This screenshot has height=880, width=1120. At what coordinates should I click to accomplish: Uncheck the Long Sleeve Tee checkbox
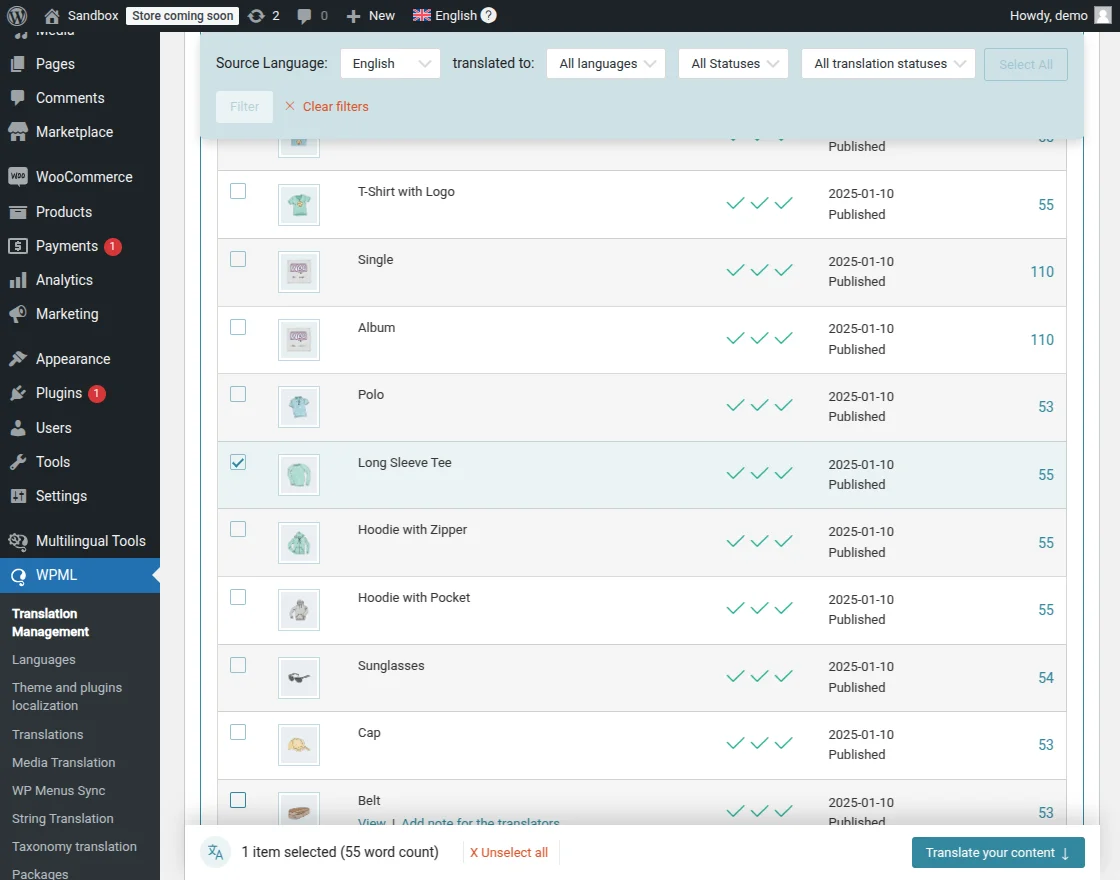238,462
